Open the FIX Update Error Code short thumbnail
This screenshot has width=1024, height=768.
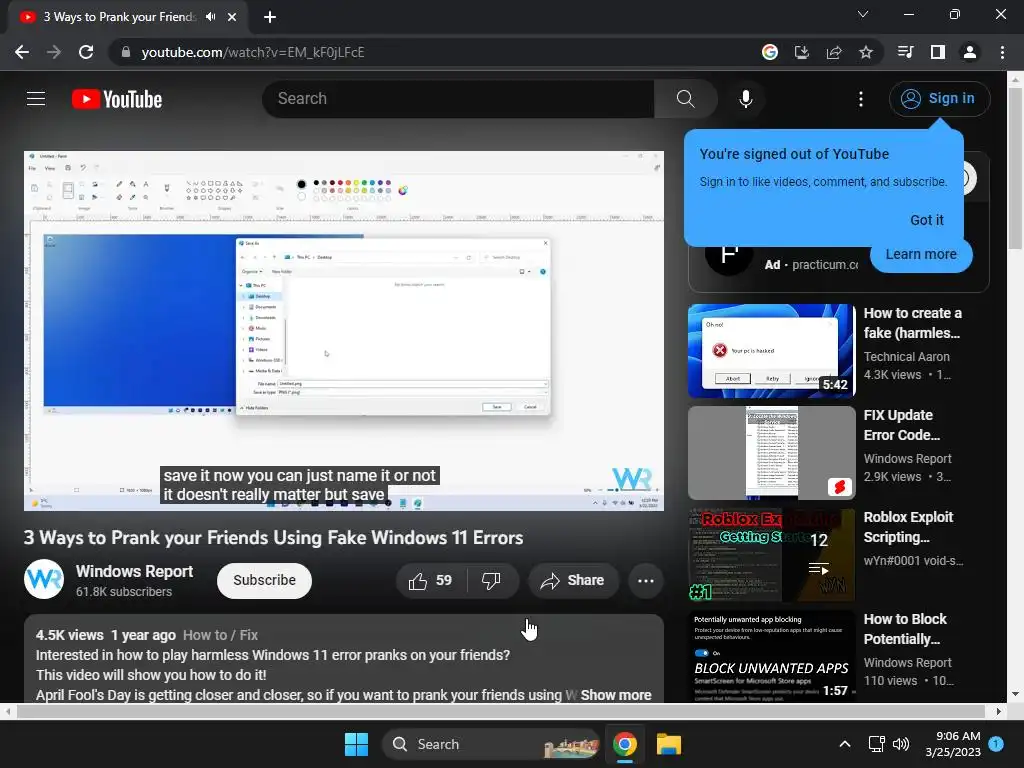tap(771, 453)
